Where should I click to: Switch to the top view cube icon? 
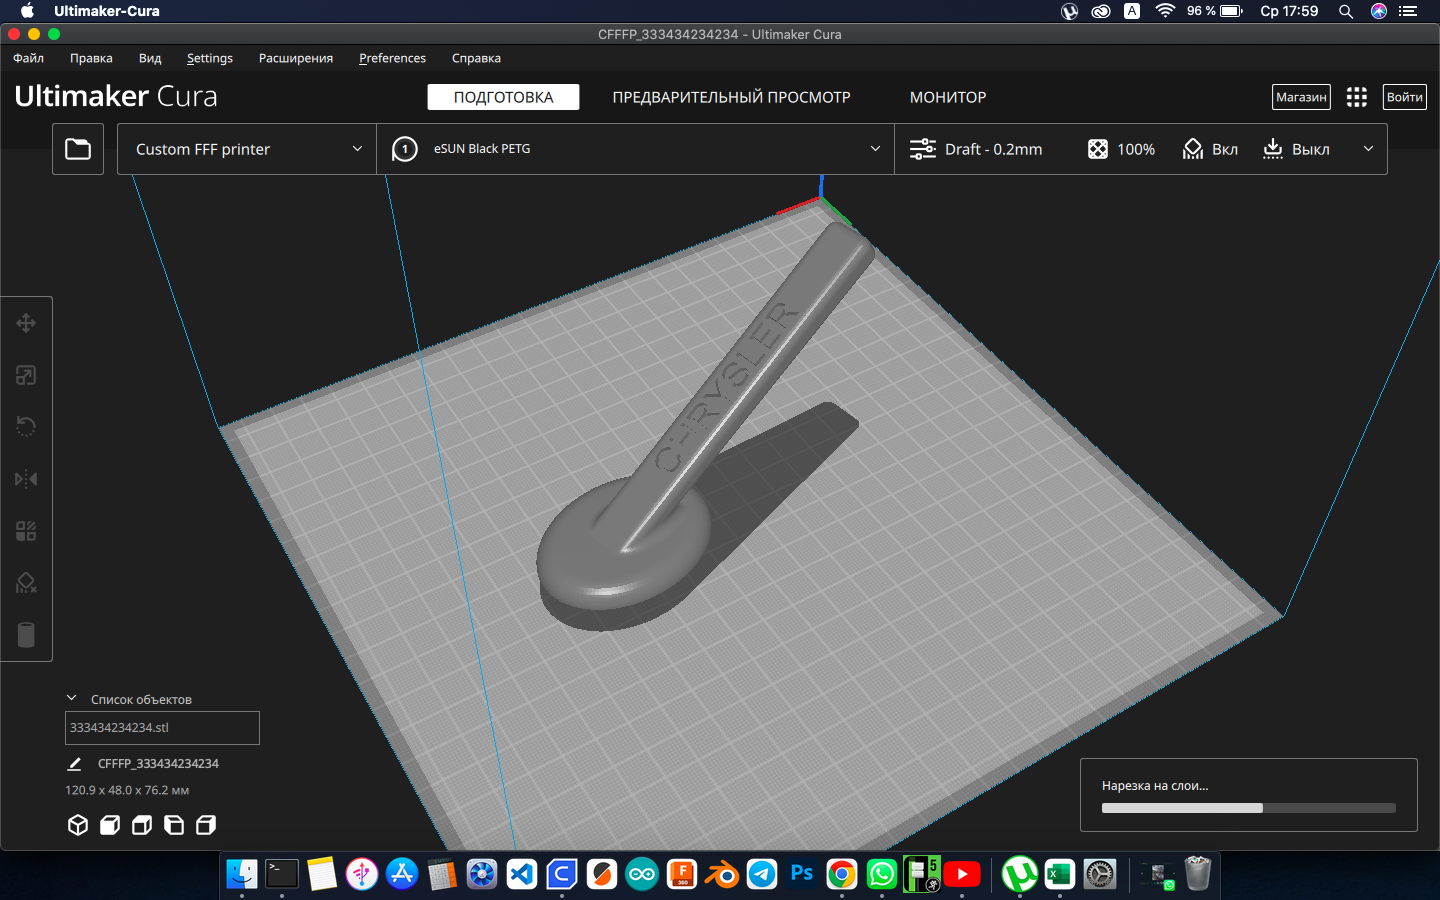click(x=142, y=825)
